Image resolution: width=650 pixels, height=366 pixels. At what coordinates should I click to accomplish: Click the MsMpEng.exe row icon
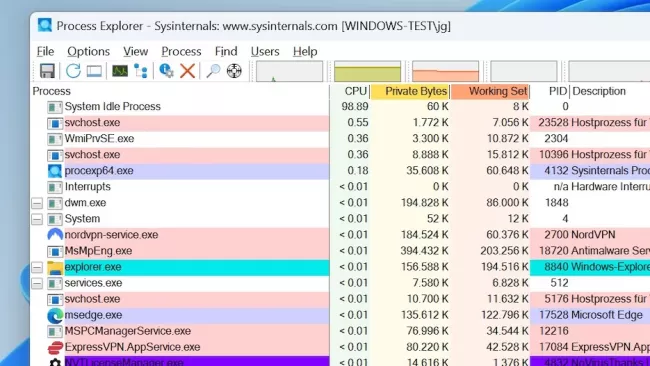click(x=55, y=251)
